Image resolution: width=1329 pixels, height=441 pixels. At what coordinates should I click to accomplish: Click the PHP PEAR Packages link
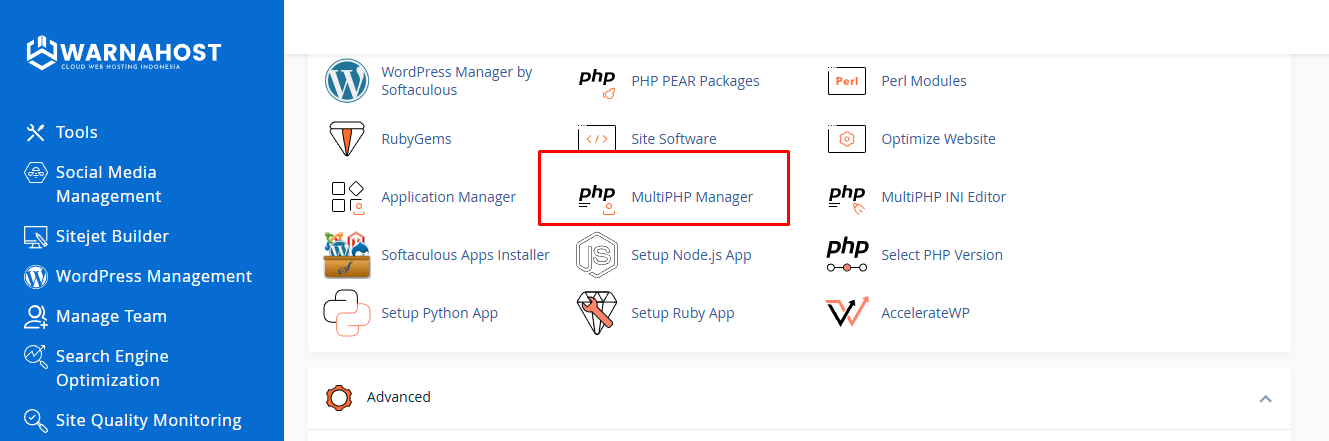point(695,81)
